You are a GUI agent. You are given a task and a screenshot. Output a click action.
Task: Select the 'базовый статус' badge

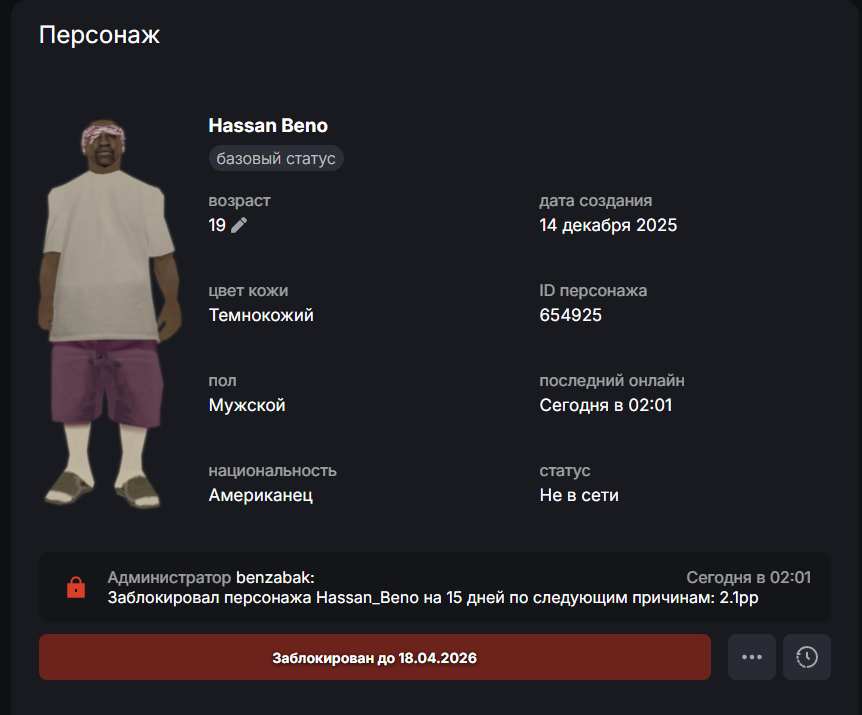[x=276, y=158]
